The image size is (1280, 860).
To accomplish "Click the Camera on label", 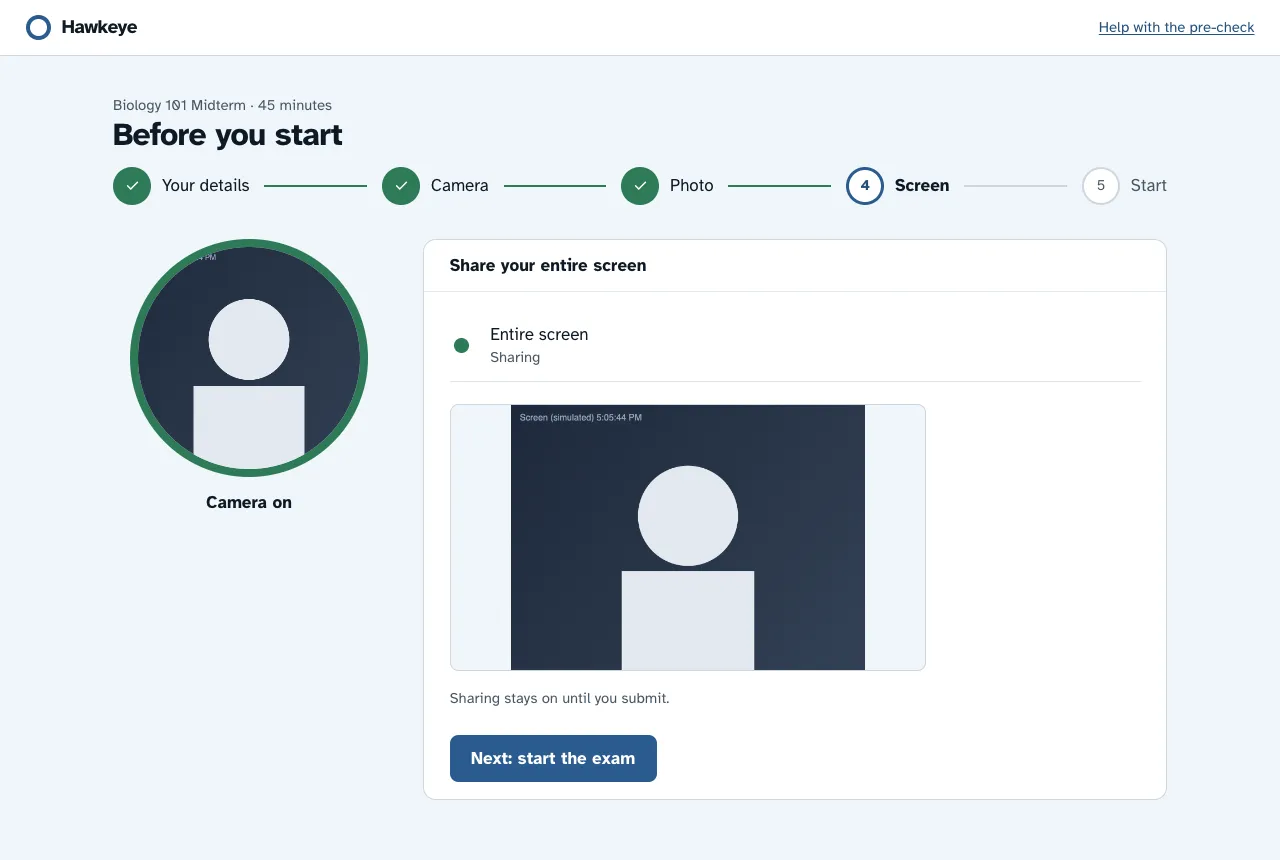I will point(249,503).
